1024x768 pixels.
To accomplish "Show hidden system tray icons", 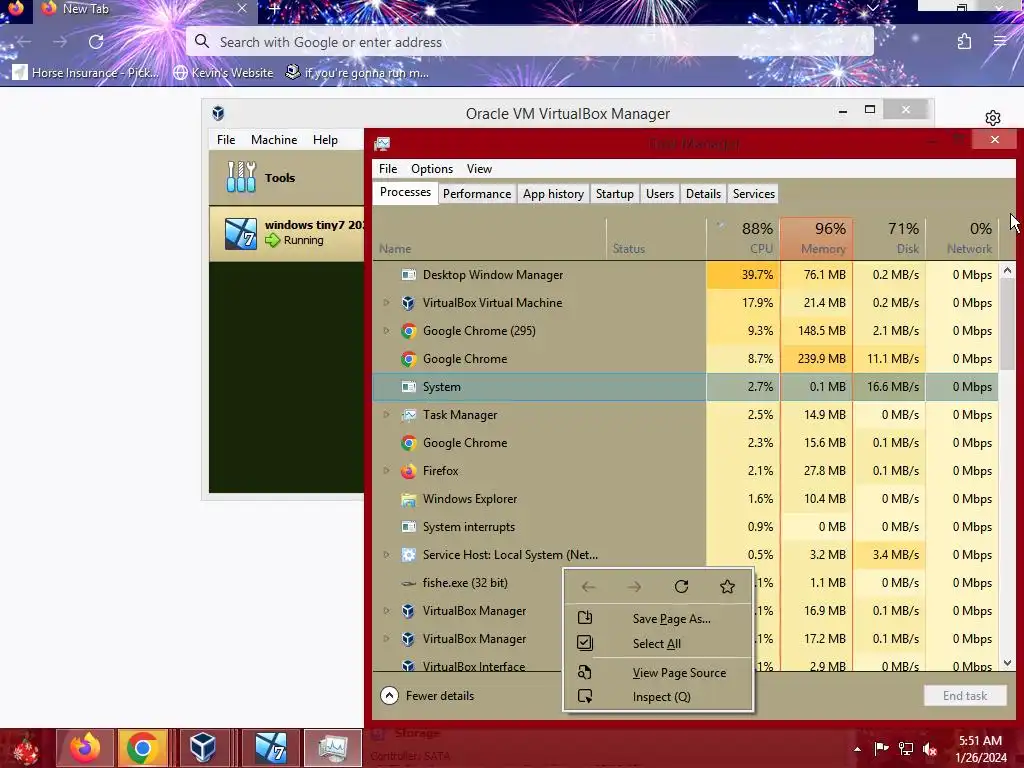I will coord(857,749).
